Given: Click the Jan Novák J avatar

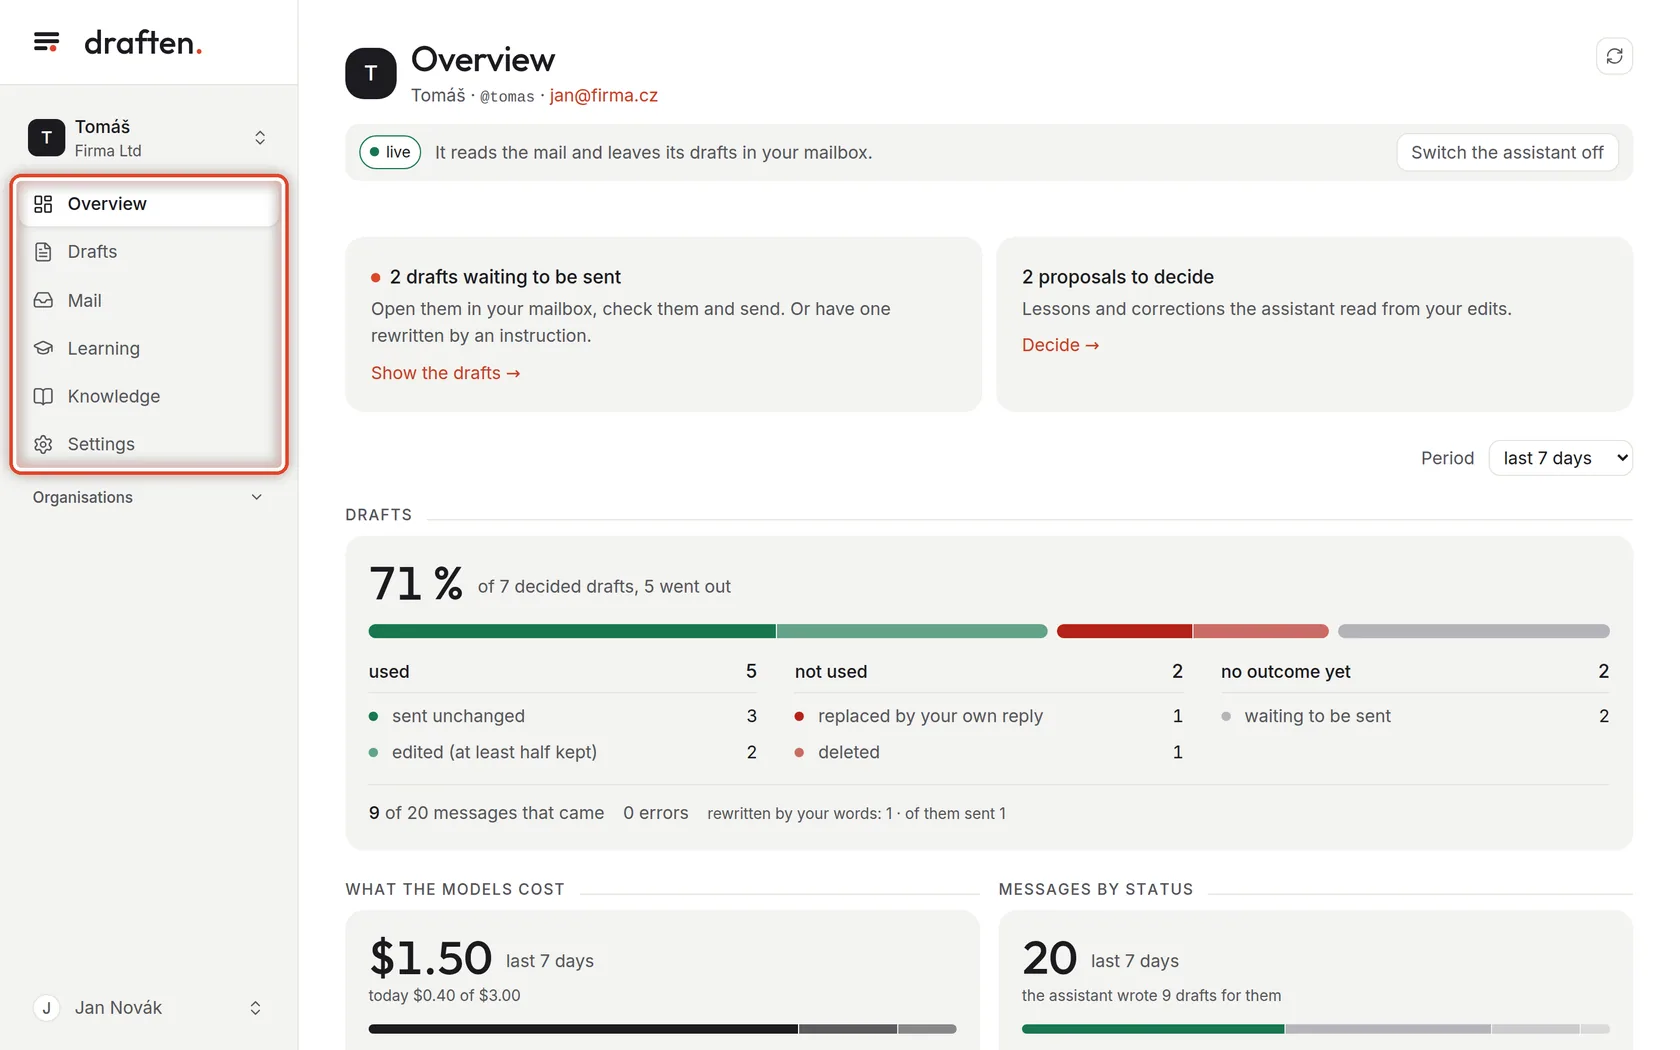Looking at the screenshot, I should pyautogui.click(x=46, y=1008).
